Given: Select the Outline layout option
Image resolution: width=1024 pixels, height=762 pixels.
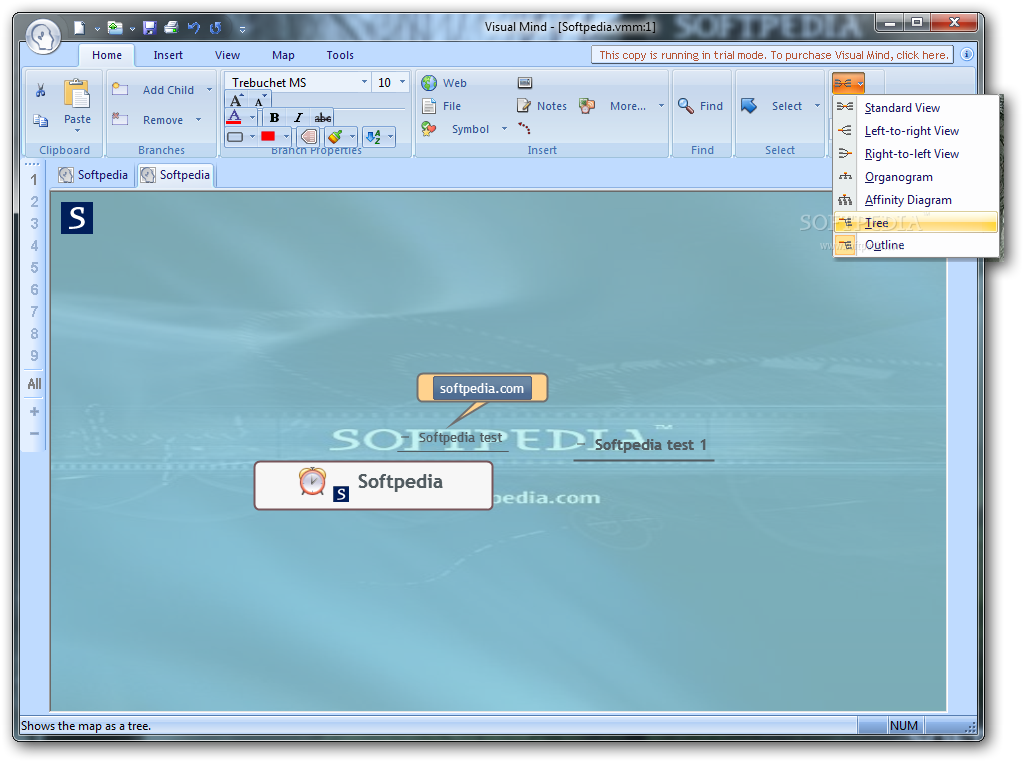Looking at the screenshot, I should pos(916,245).
